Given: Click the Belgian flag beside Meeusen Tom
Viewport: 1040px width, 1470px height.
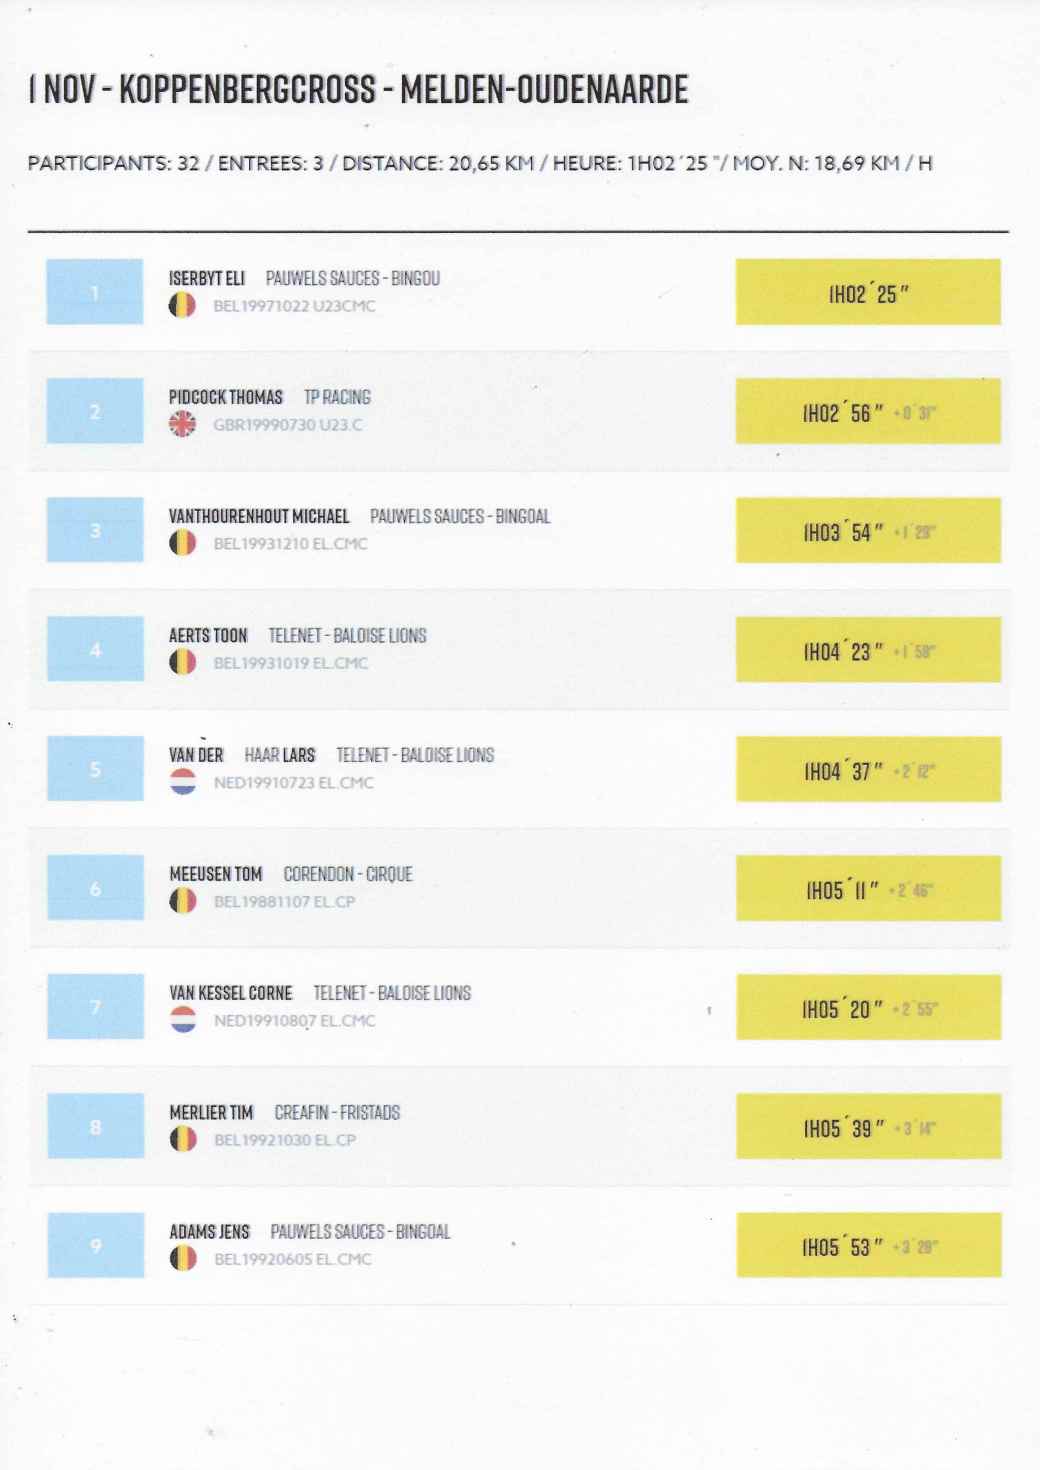Looking at the screenshot, I should pos(182,901).
